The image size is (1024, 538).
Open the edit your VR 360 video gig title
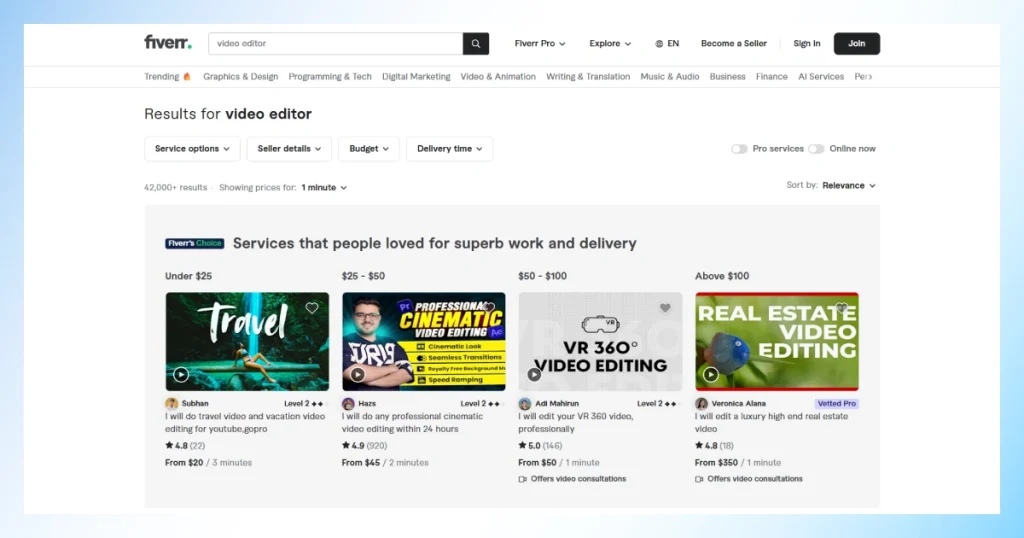[575, 422]
